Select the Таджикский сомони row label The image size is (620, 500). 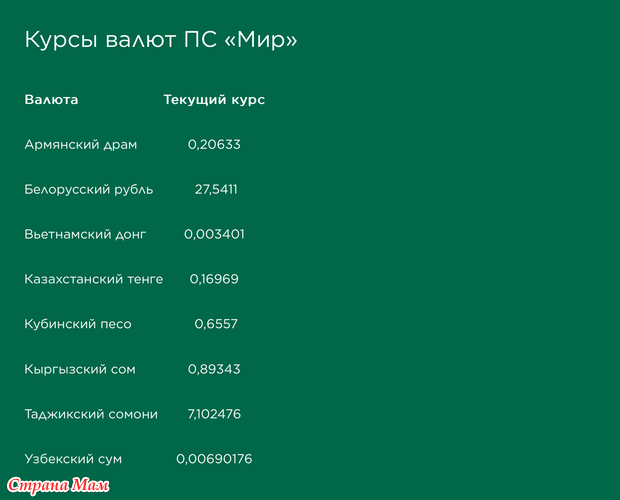(x=91, y=414)
